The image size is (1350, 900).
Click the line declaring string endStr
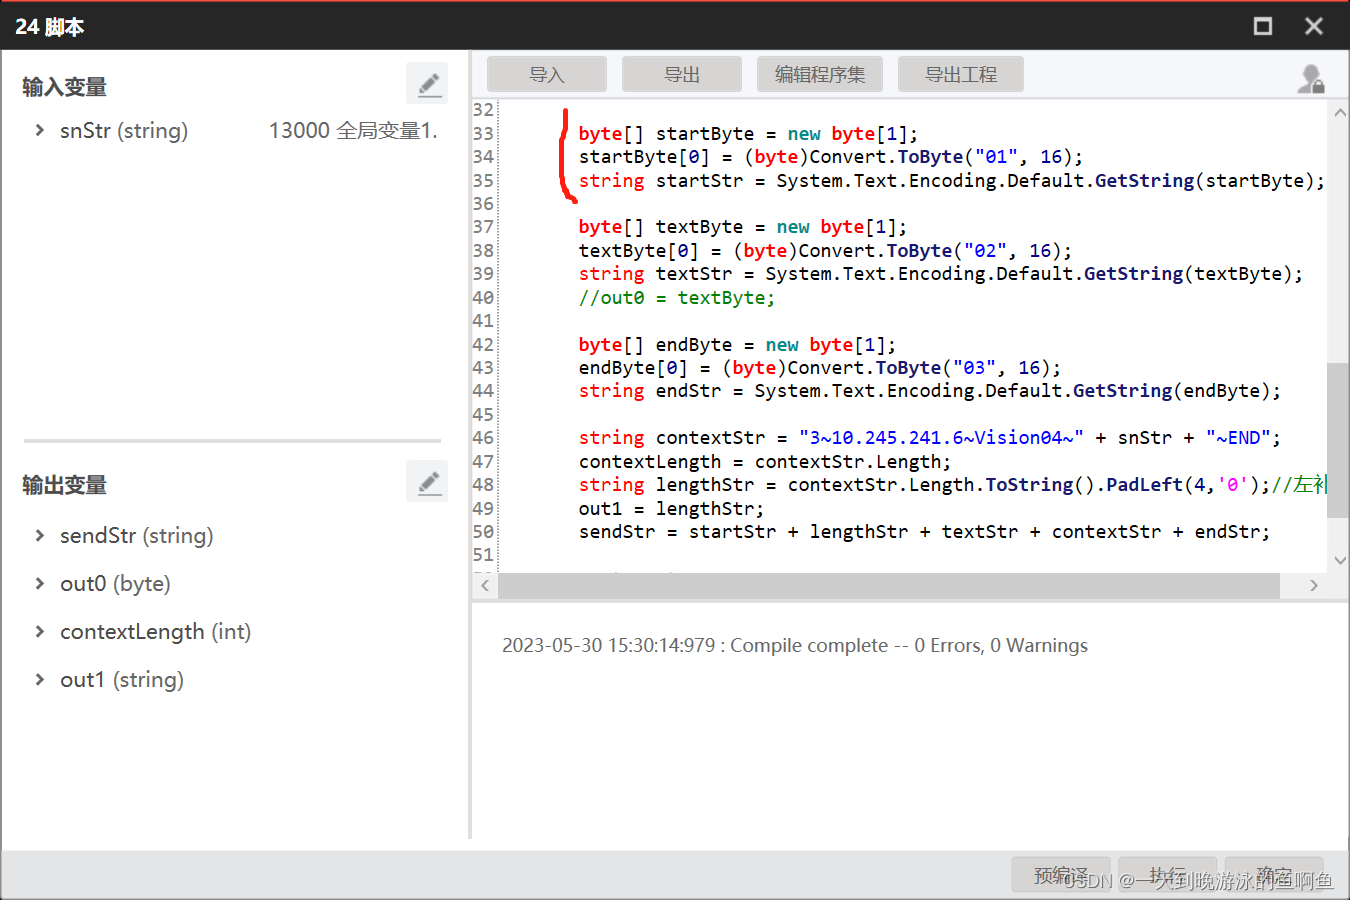coord(929,391)
